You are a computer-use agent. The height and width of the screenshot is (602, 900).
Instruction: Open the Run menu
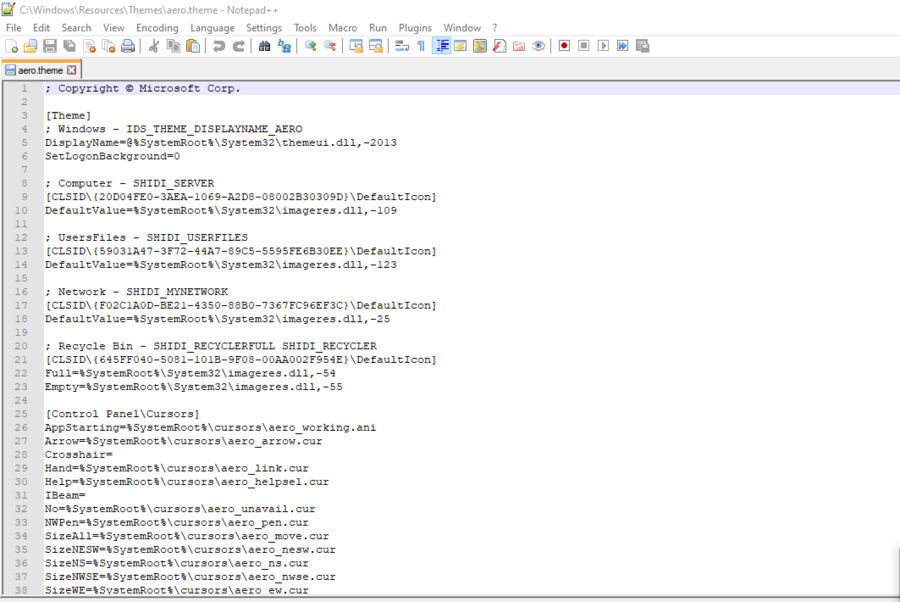[378, 28]
